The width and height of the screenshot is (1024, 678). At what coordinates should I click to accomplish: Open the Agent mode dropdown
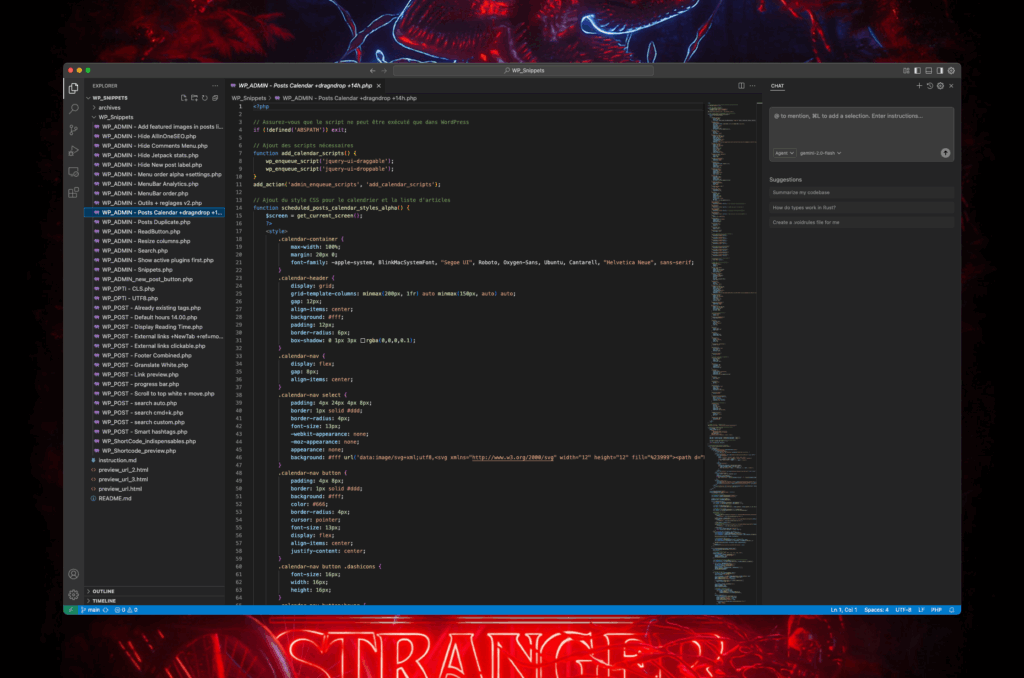click(x=784, y=153)
